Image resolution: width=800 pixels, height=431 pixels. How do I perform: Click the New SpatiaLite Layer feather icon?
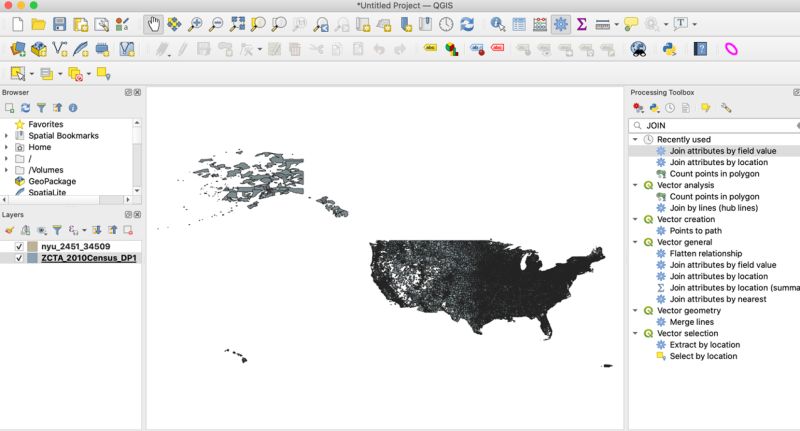81,49
